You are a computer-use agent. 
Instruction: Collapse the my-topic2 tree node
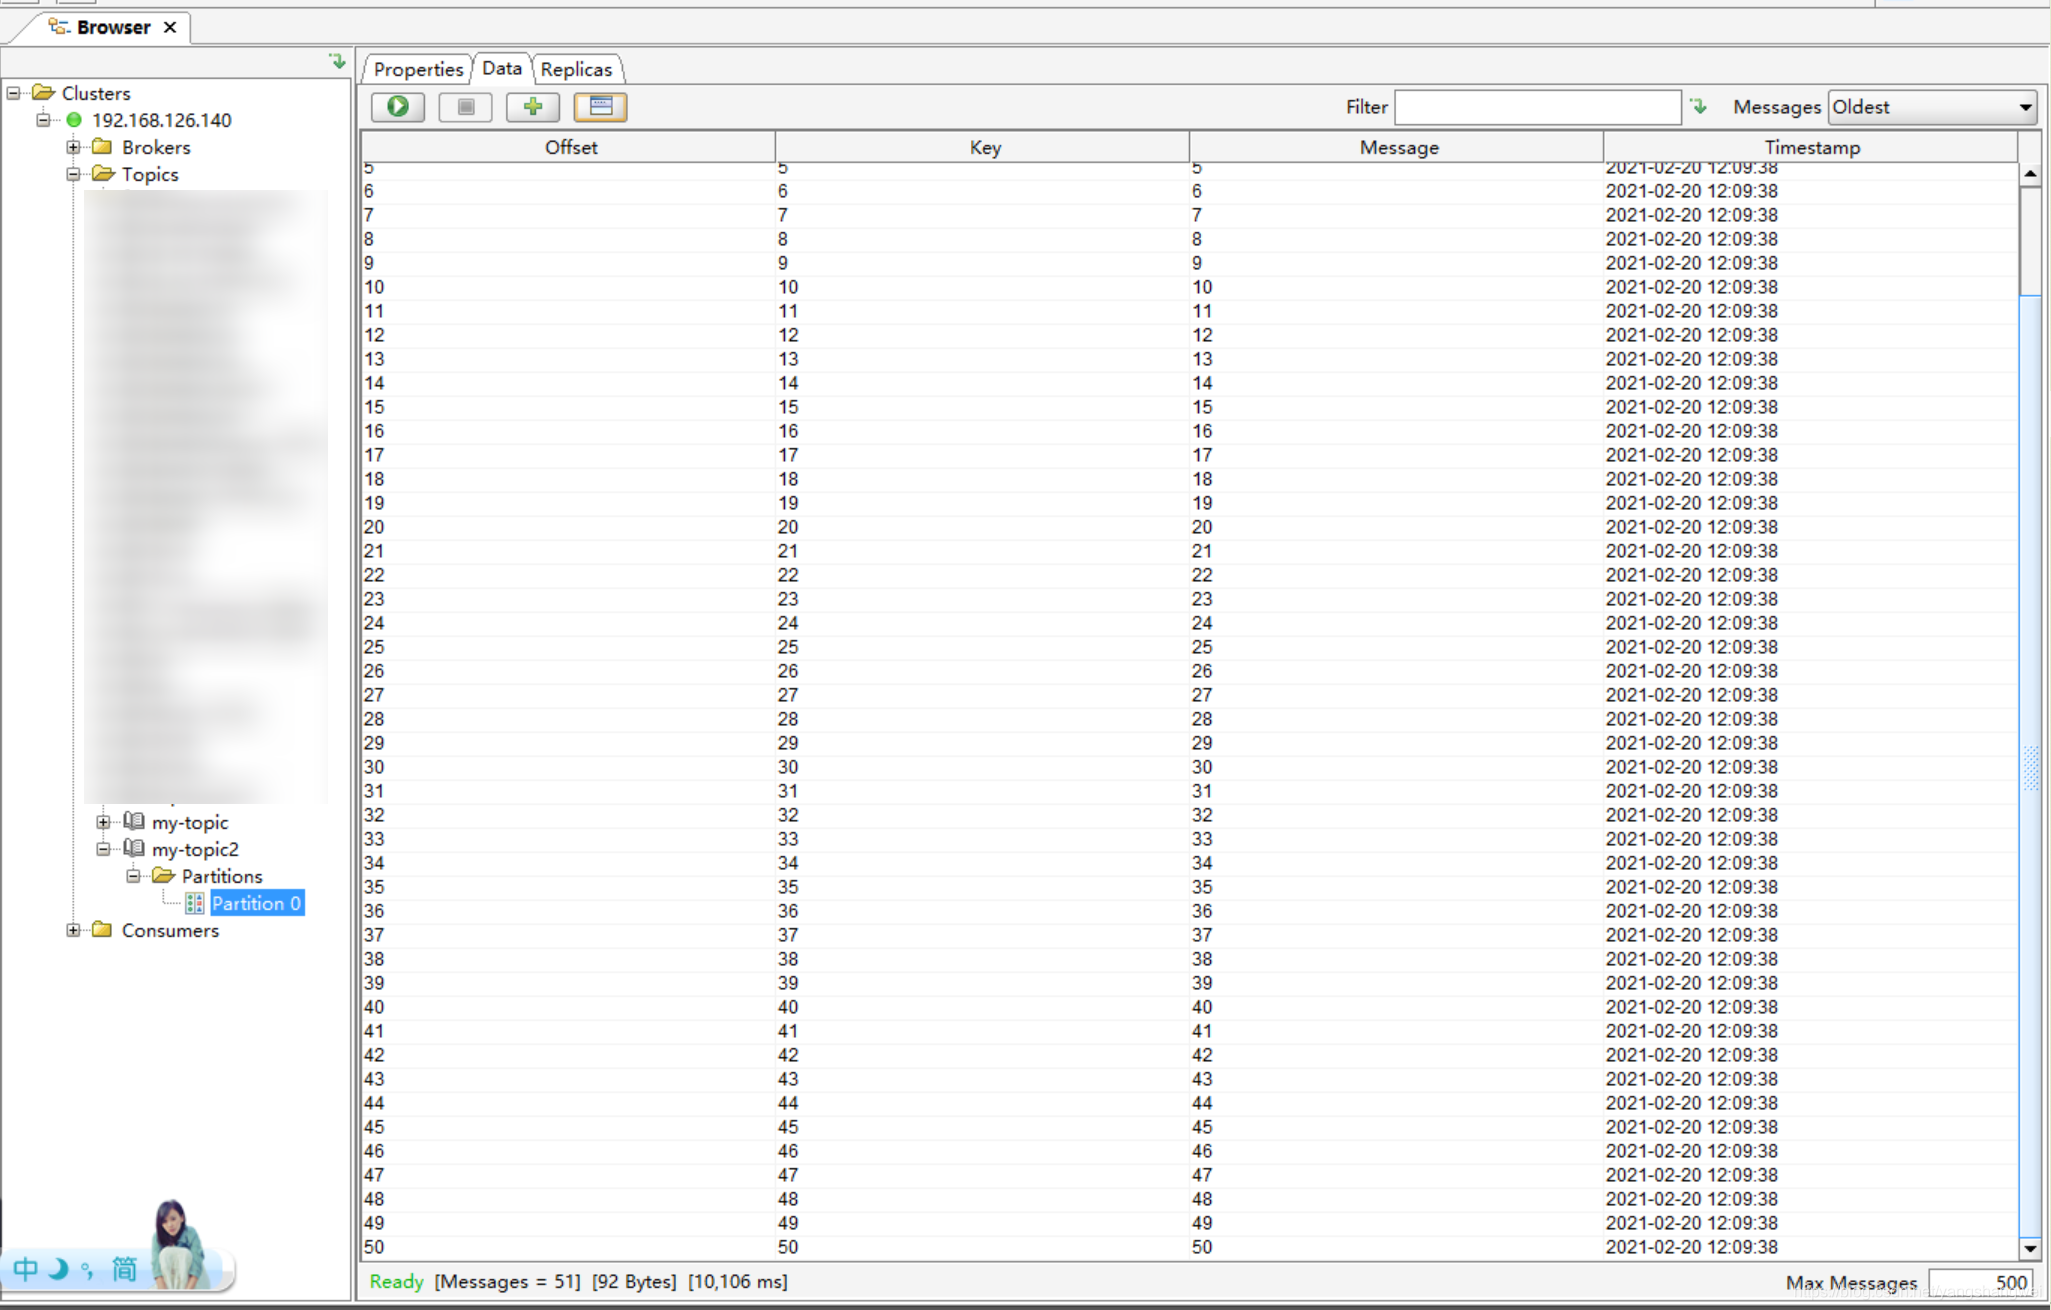click(103, 849)
